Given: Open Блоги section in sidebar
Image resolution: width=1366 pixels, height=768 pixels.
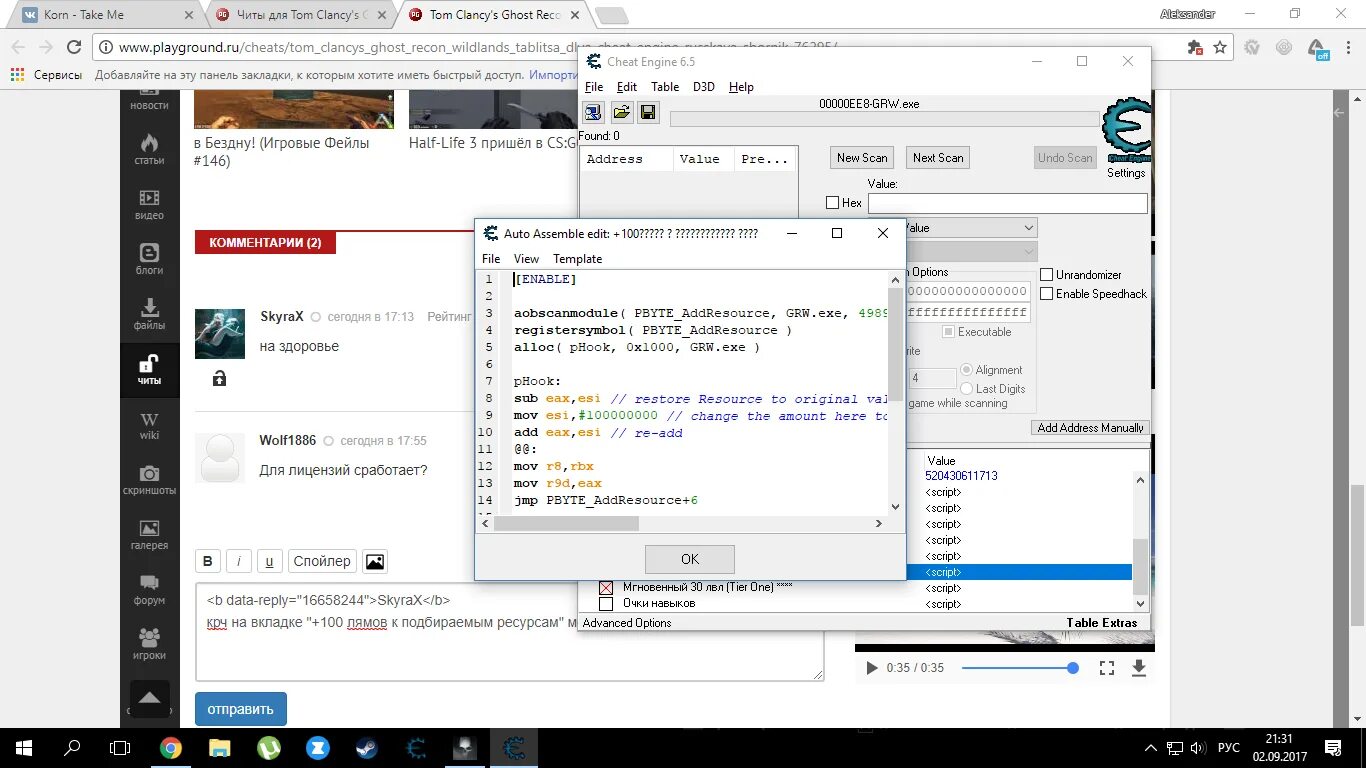Looking at the screenshot, I should [x=150, y=259].
